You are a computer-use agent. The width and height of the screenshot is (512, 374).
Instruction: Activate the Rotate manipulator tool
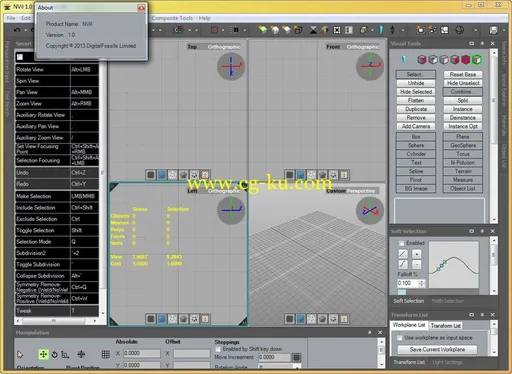pos(55,354)
